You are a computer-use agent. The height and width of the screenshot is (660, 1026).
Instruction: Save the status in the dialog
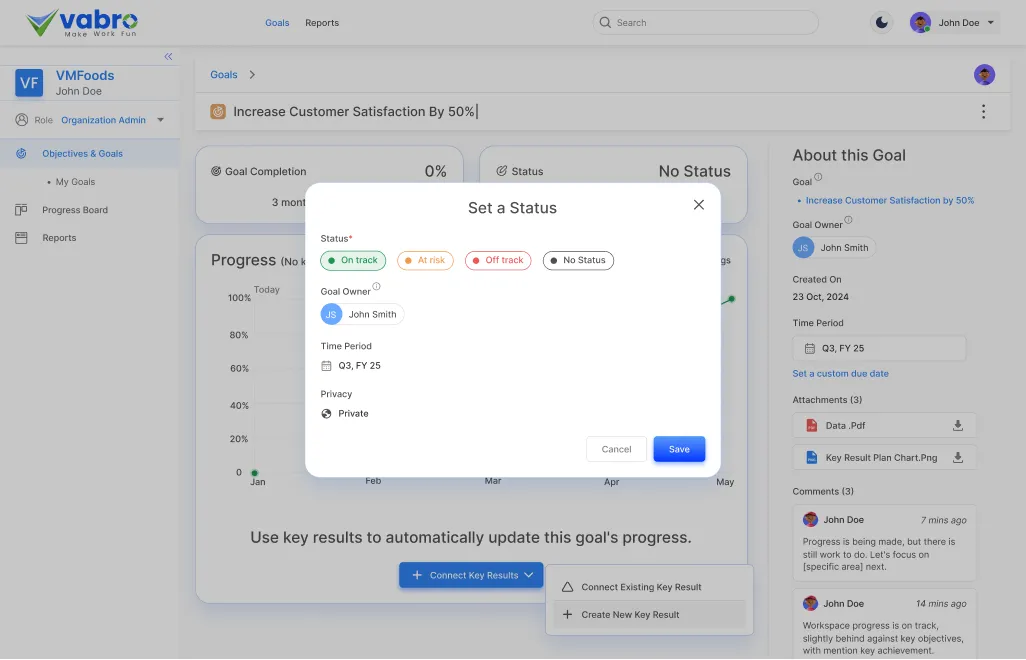(679, 449)
